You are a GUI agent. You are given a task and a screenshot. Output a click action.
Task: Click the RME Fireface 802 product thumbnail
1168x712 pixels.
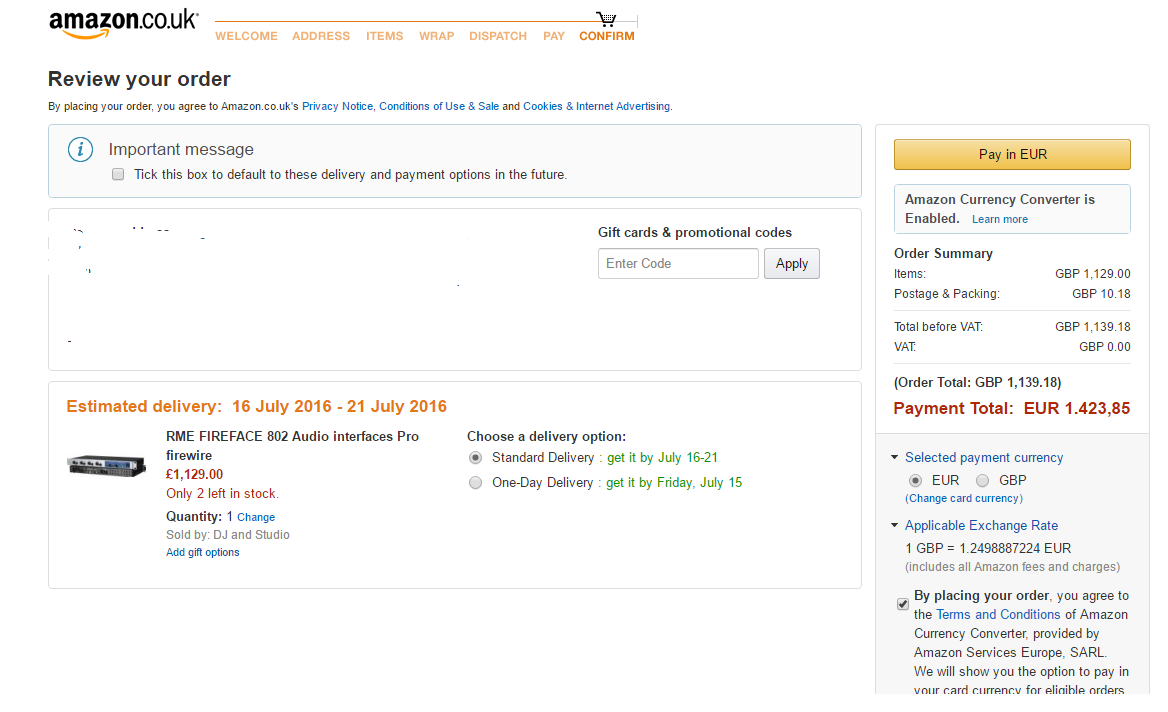point(106,464)
